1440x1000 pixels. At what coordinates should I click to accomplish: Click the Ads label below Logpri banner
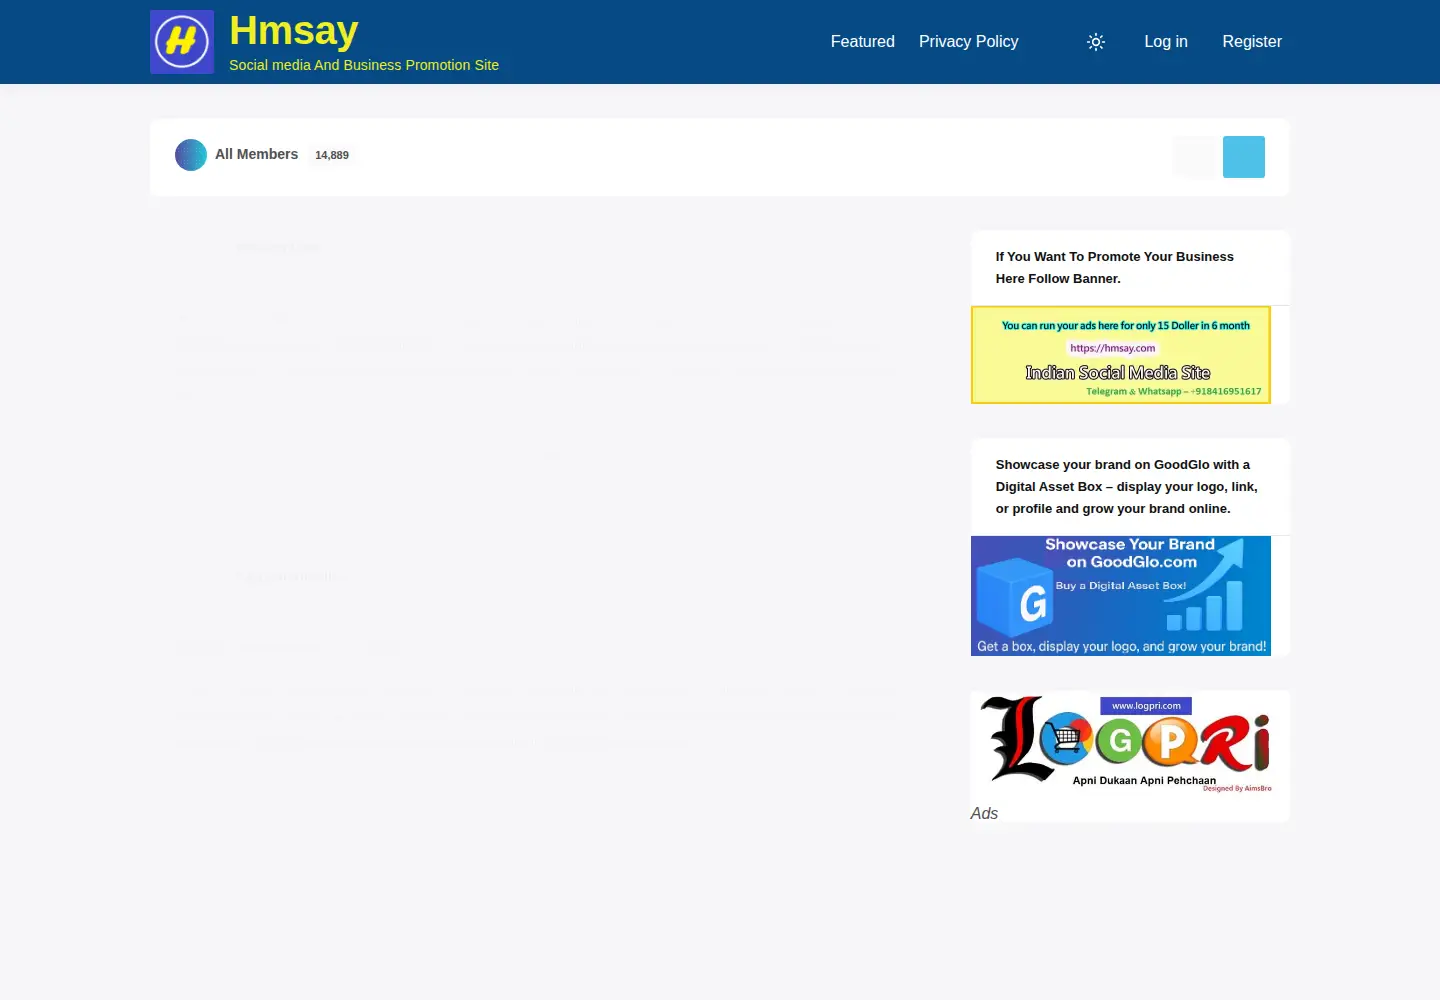point(984,813)
